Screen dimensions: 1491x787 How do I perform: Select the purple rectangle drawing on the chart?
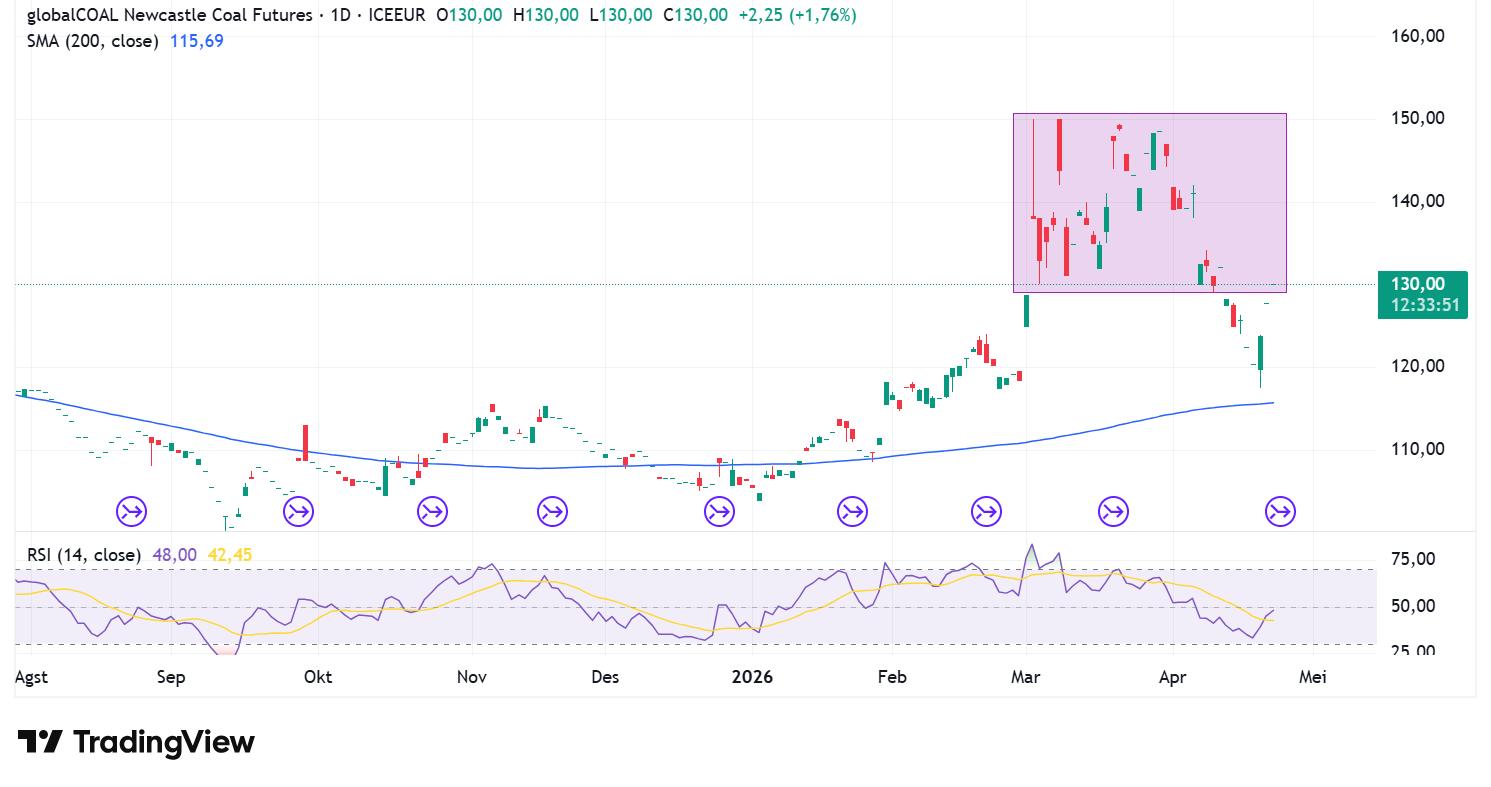[1150, 203]
